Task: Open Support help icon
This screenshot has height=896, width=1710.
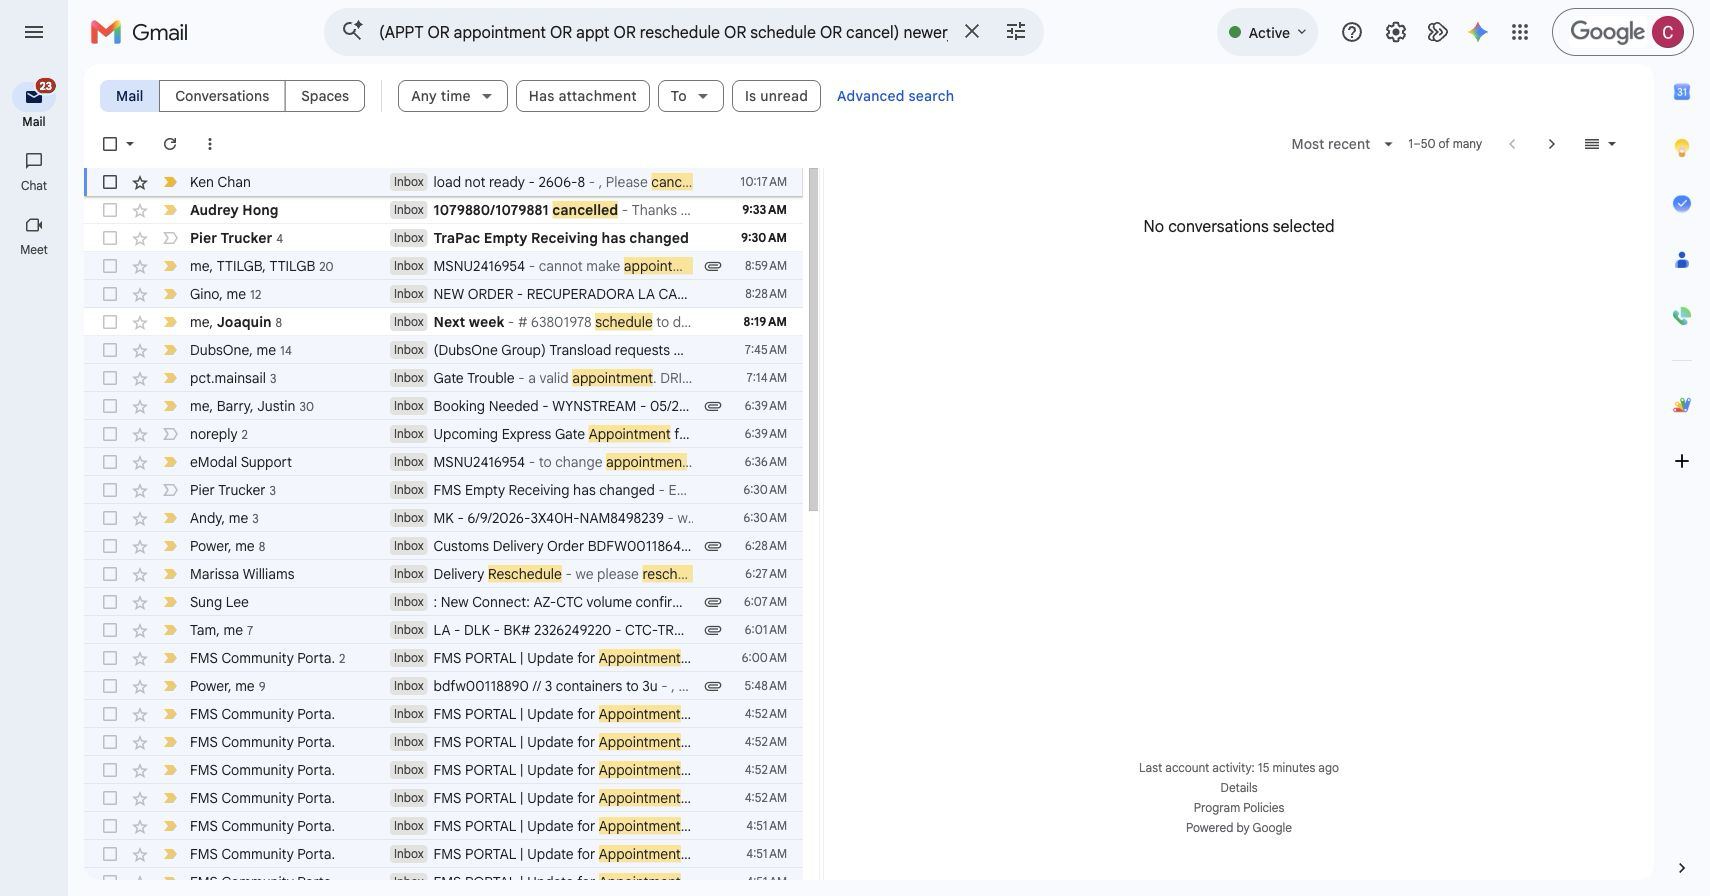Action: [x=1352, y=32]
